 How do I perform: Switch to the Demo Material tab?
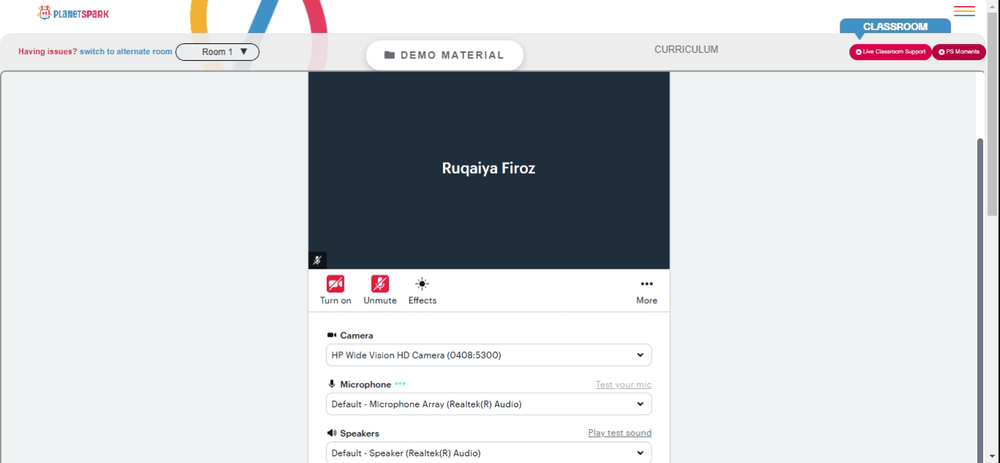pos(445,55)
